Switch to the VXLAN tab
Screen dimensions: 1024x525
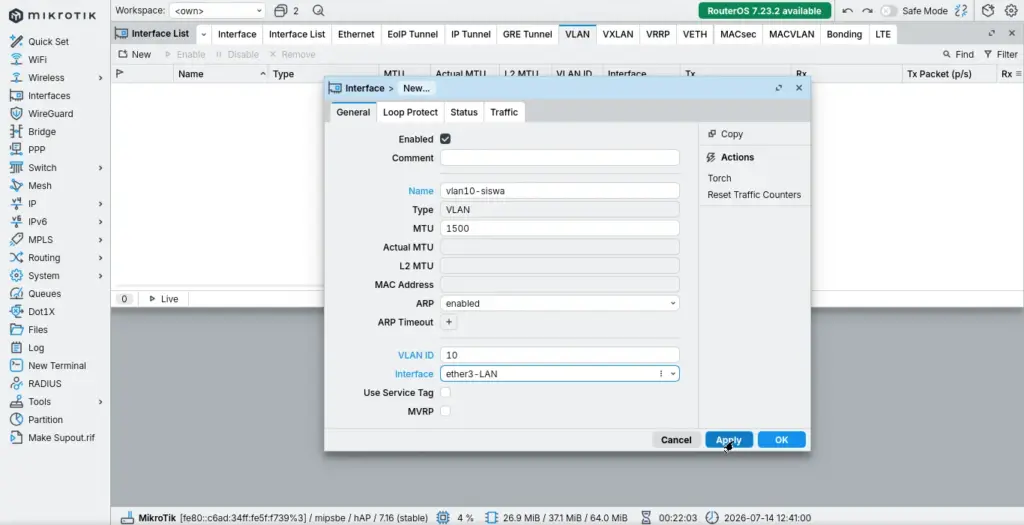coord(618,34)
